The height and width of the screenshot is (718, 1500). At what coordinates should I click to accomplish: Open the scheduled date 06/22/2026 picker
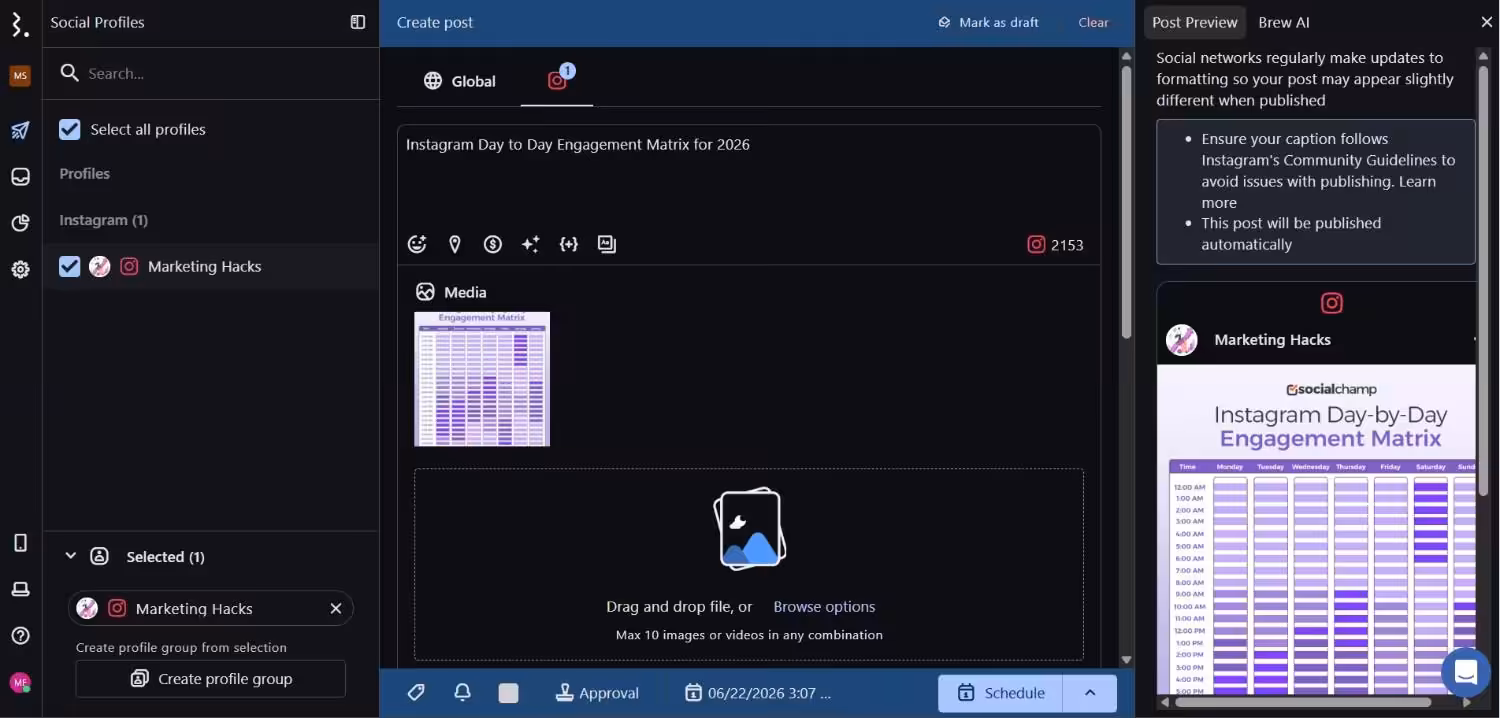pos(758,693)
